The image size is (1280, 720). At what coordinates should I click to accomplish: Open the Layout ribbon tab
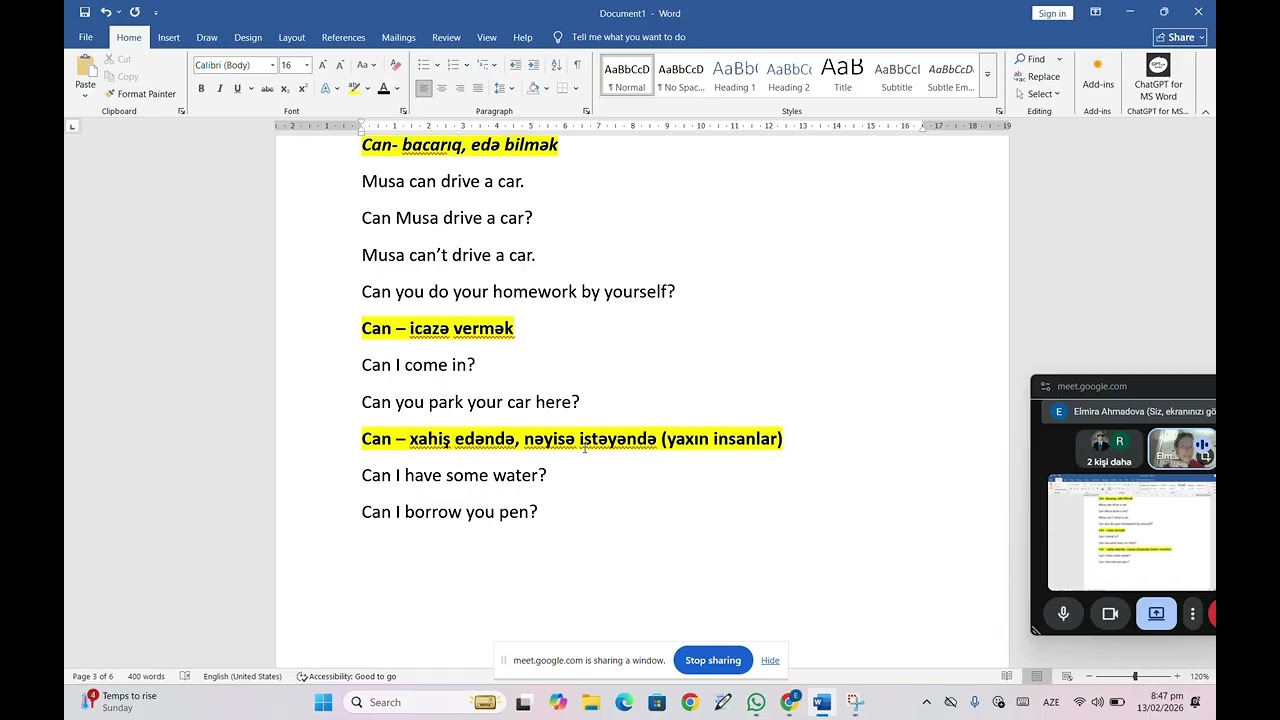[x=291, y=37]
